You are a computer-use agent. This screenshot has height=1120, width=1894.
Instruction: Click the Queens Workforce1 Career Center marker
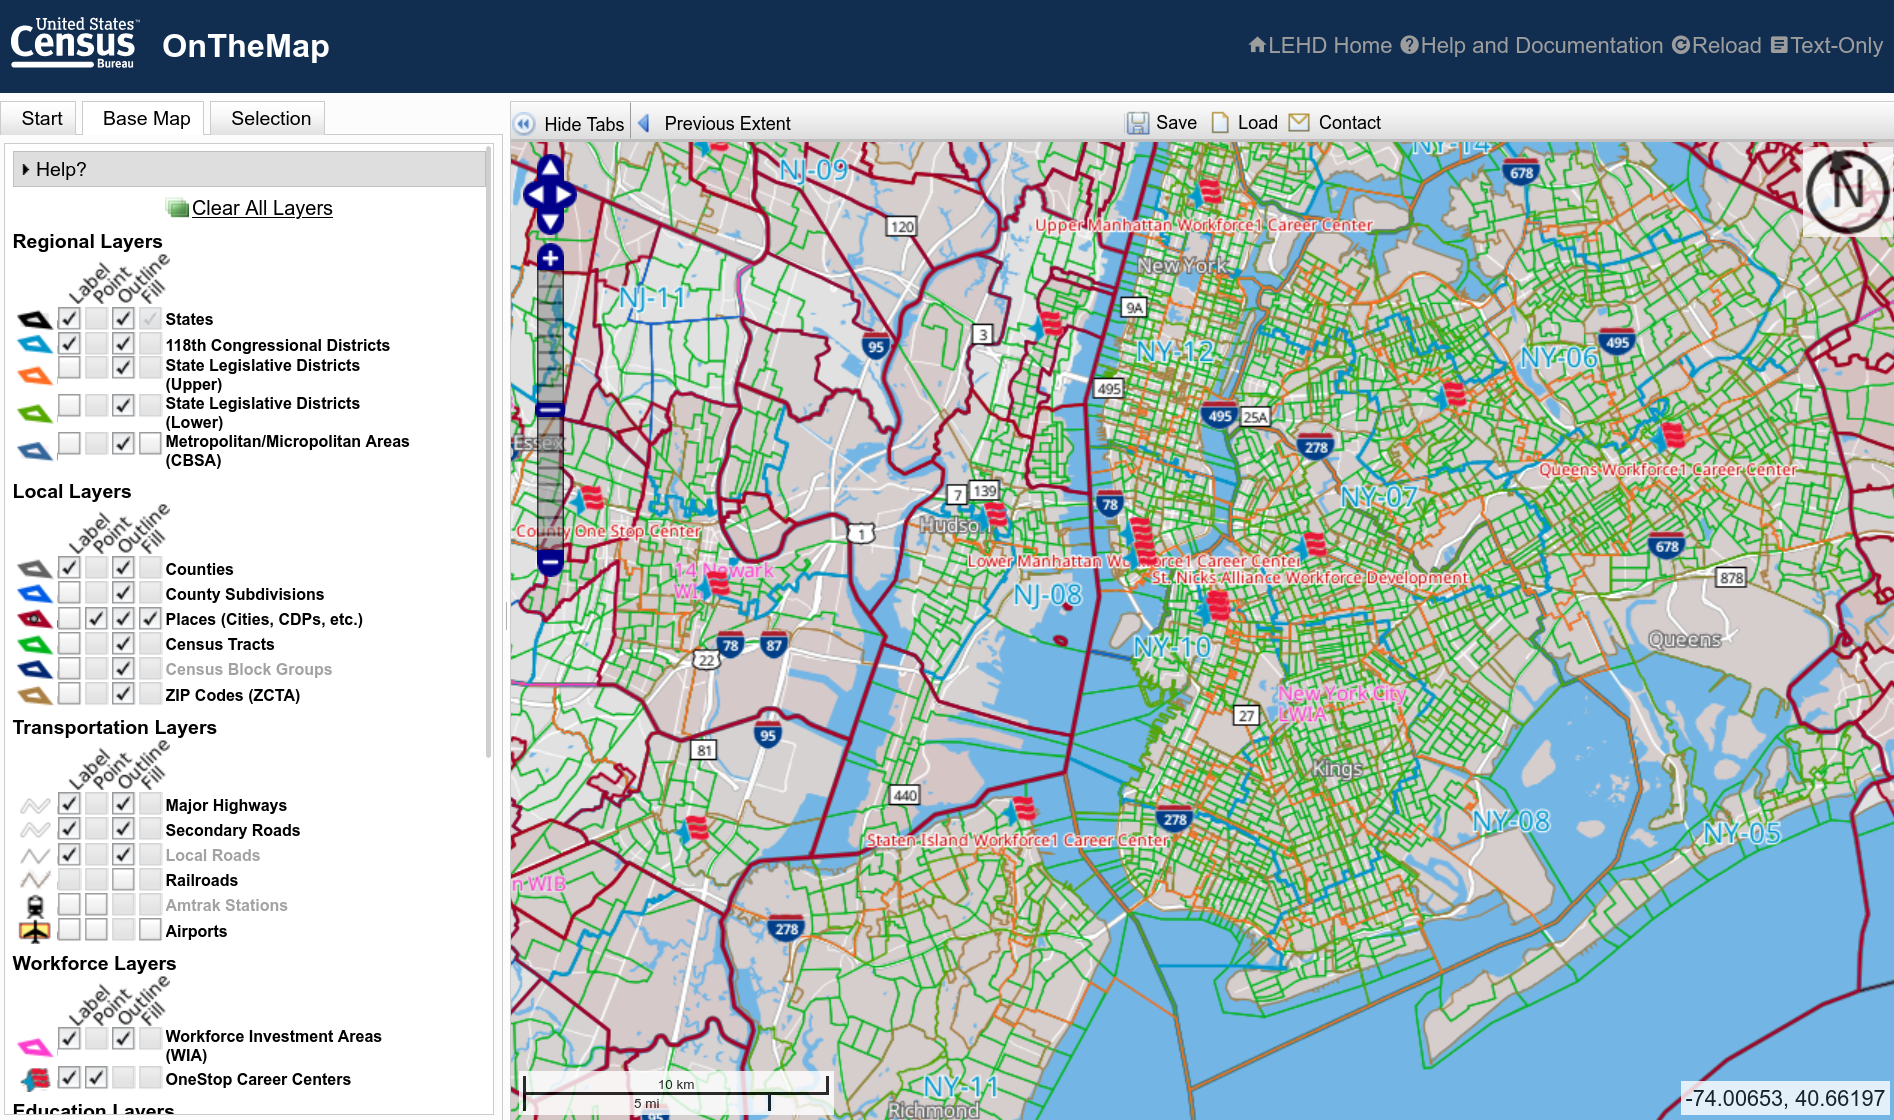(x=1672, y=436)
